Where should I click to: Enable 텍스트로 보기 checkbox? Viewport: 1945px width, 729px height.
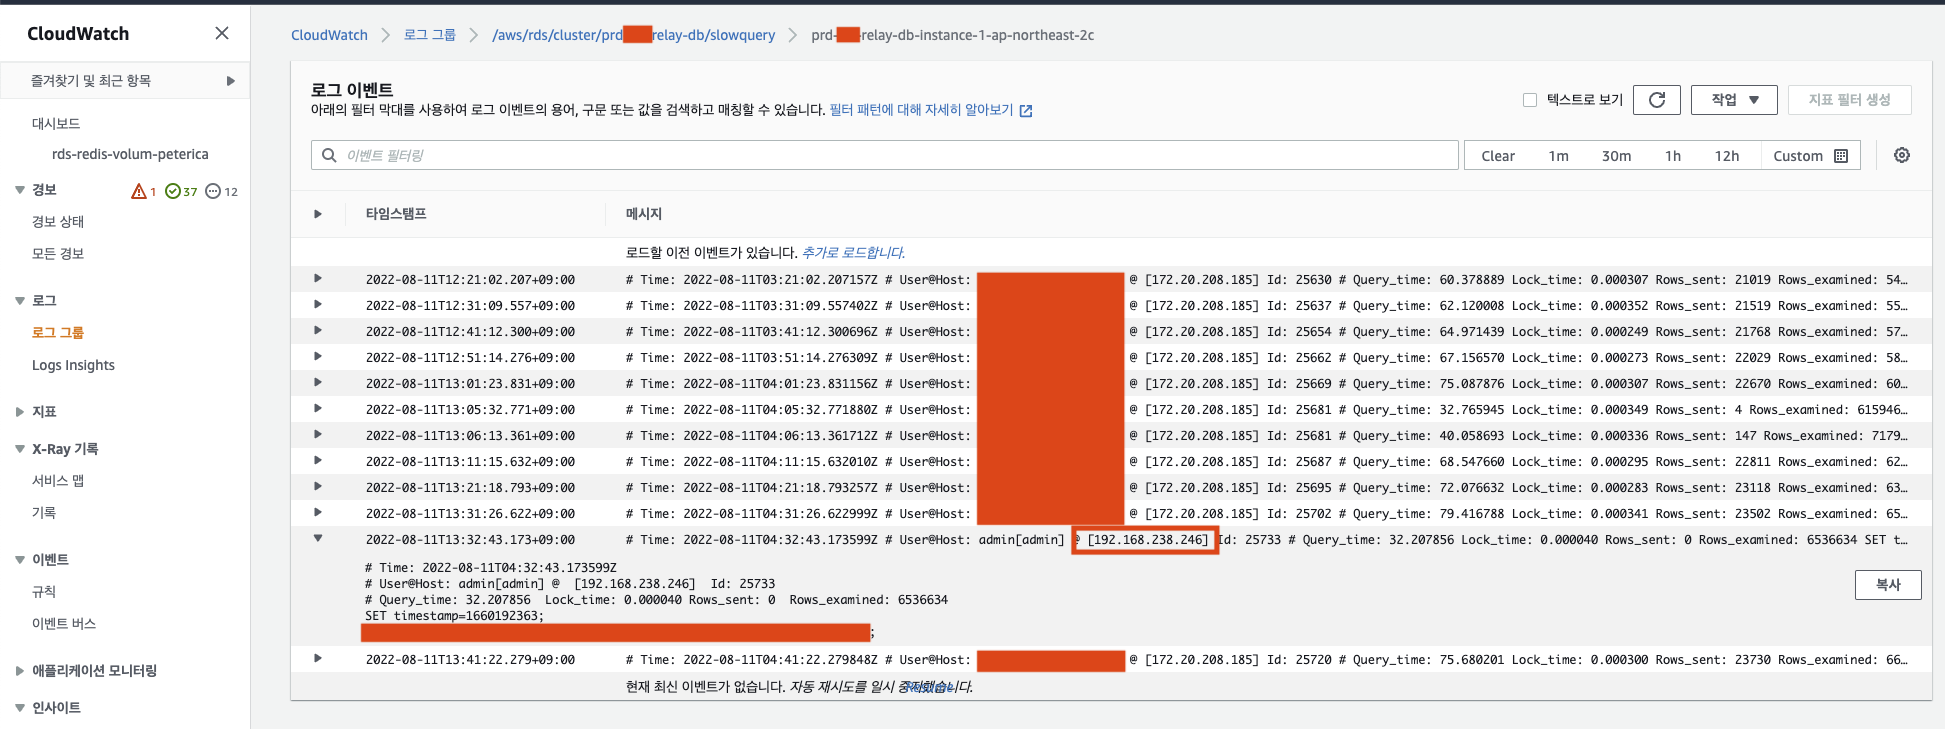pos(1530,100)
